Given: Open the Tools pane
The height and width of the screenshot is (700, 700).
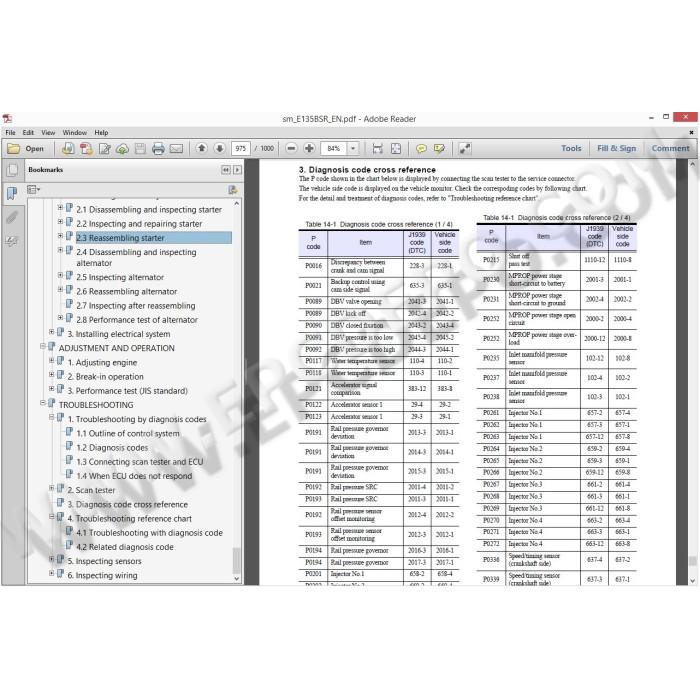Looking at the screenshot, I should pyautogui.click(x=571, y=148).
